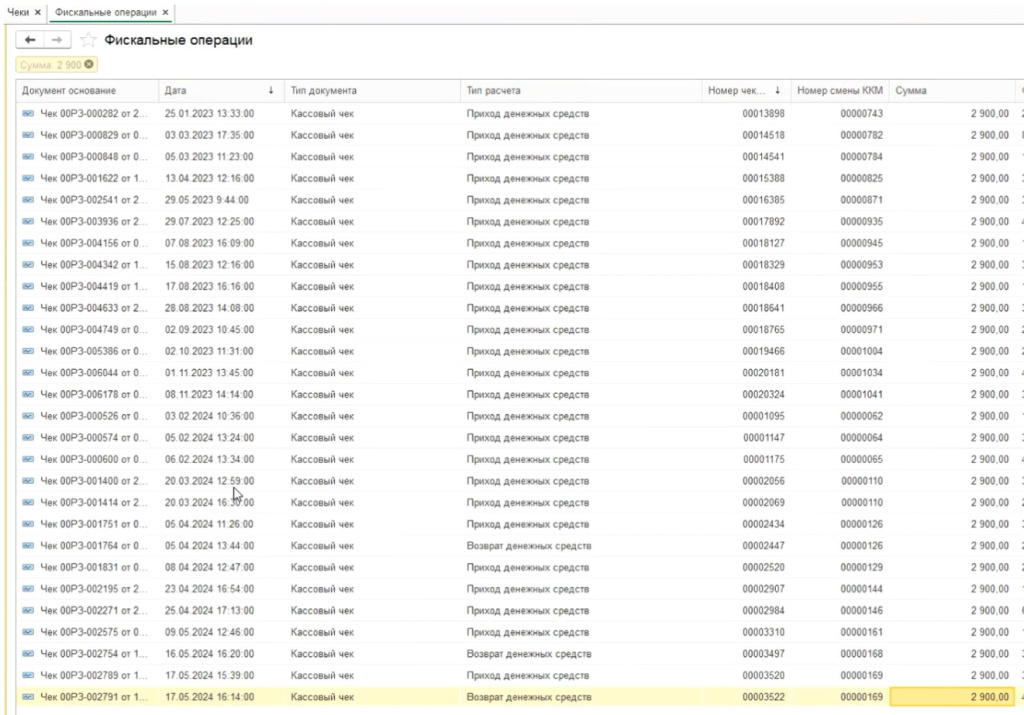
Task: Sort by Документ основание column header
Action: (x=87, y=91)
